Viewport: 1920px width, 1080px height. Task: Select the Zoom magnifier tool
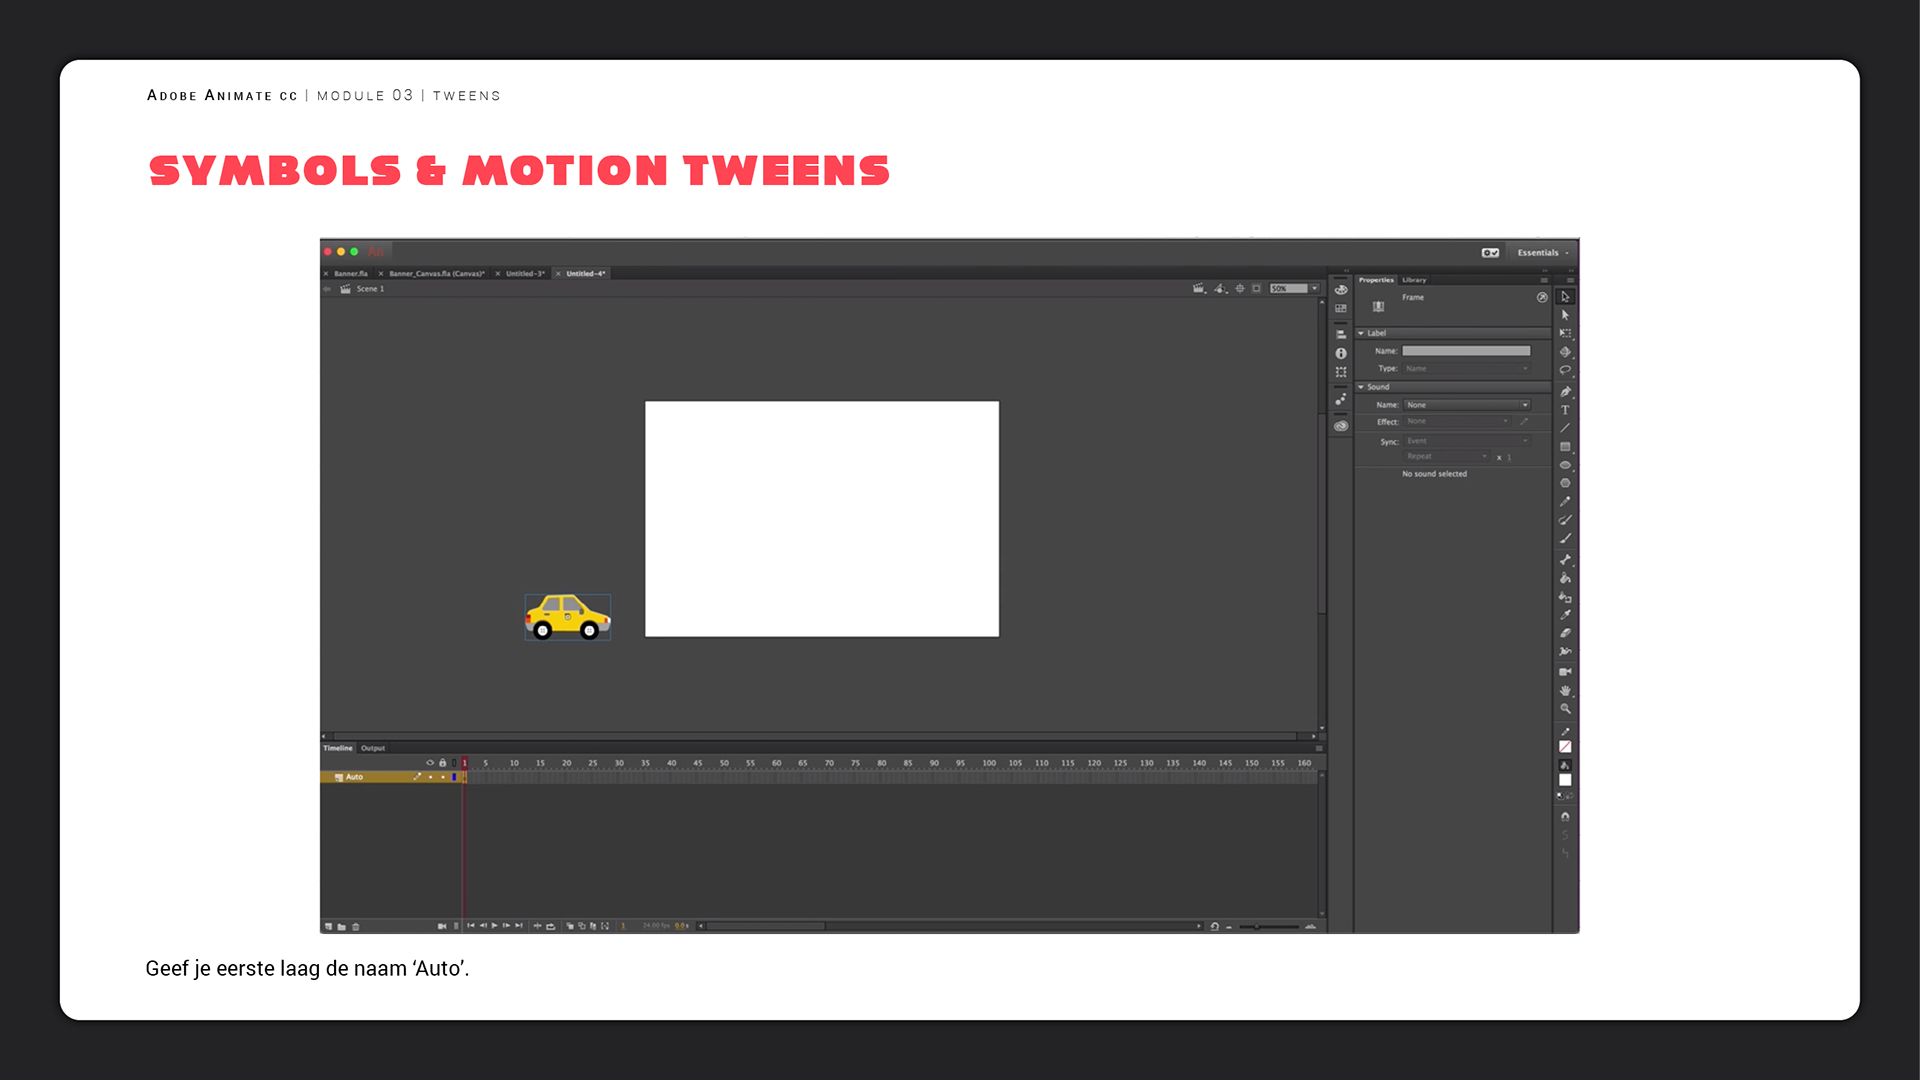1565,709
